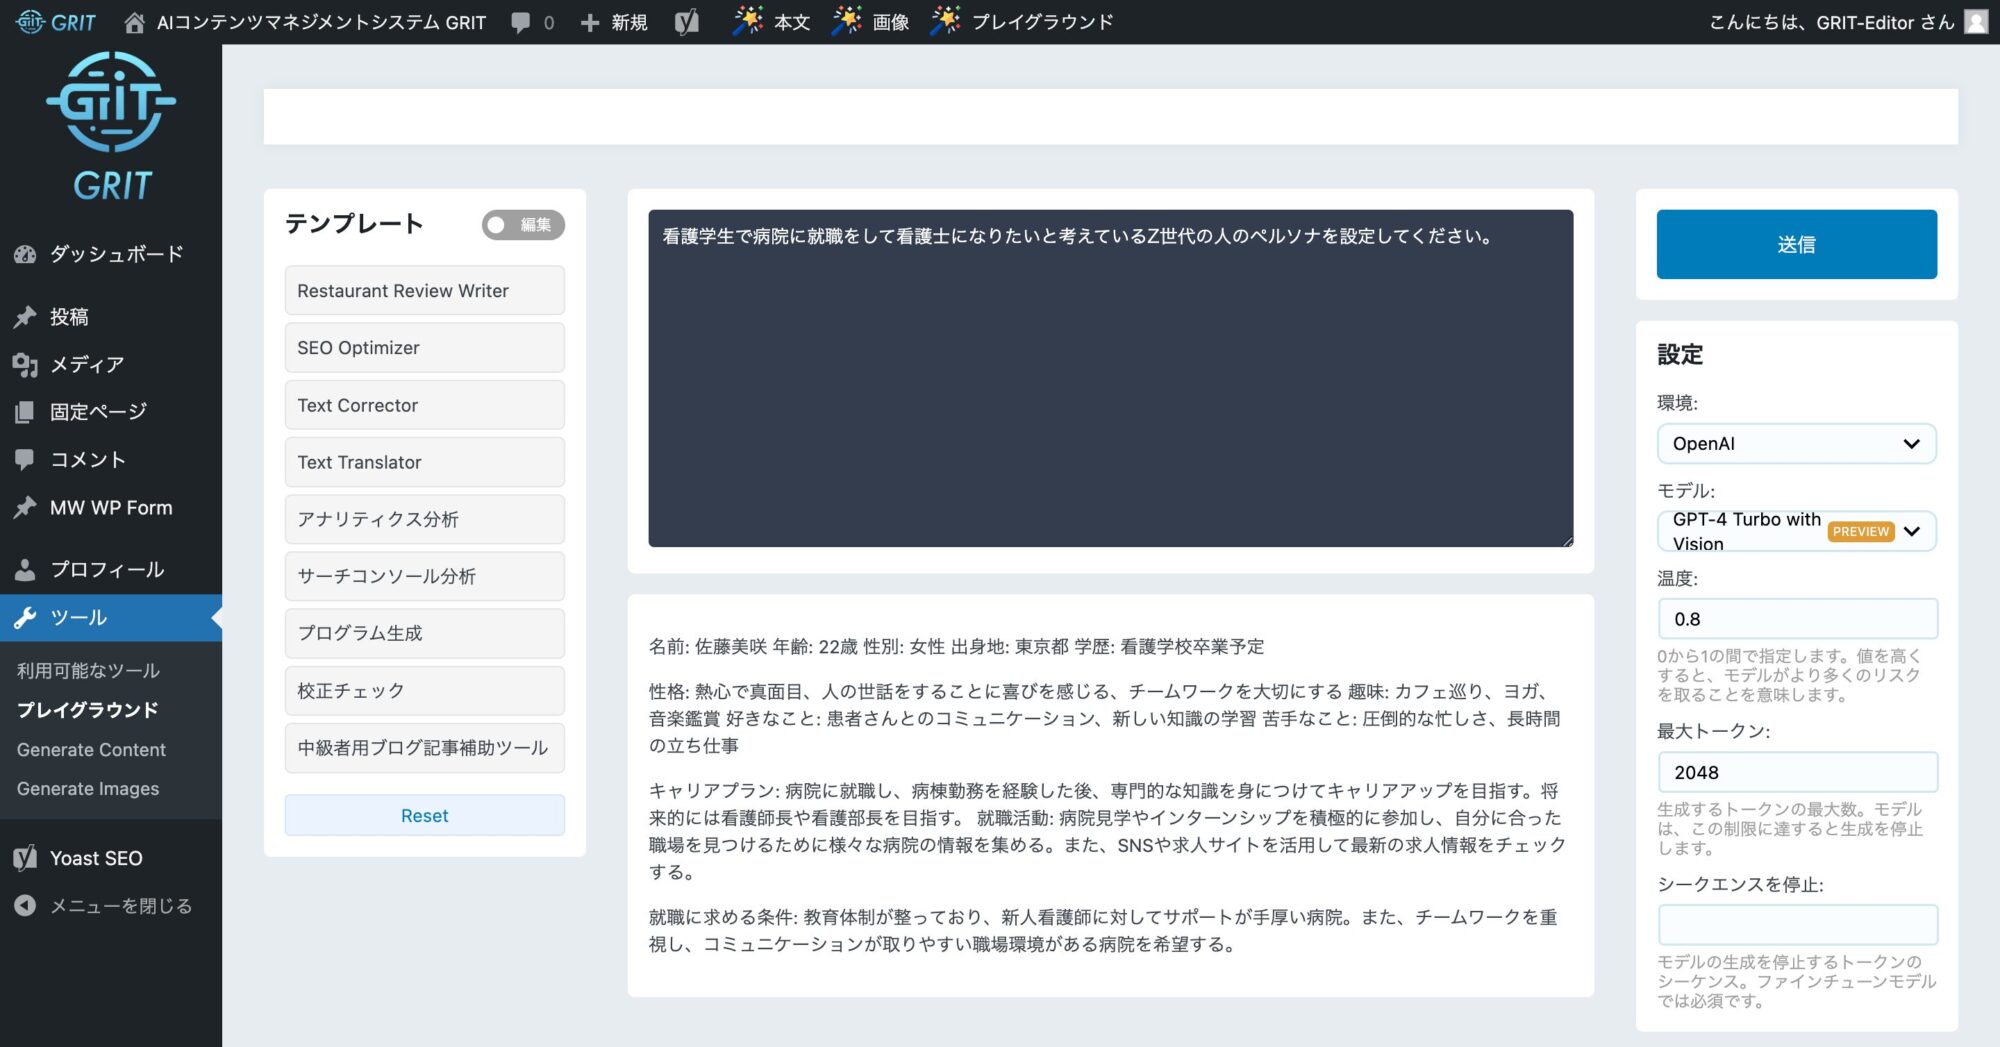The image size is (2000, 1047).
Task: Click the Reset button under templates
Action: point(424,816)
